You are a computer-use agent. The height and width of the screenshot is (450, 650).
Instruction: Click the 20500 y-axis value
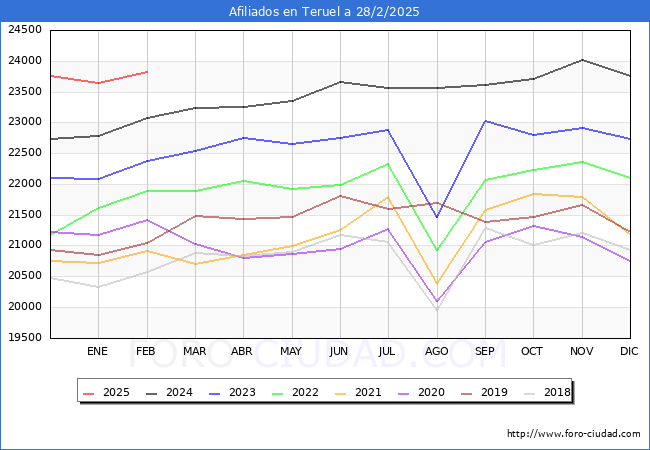click(25, 276)
